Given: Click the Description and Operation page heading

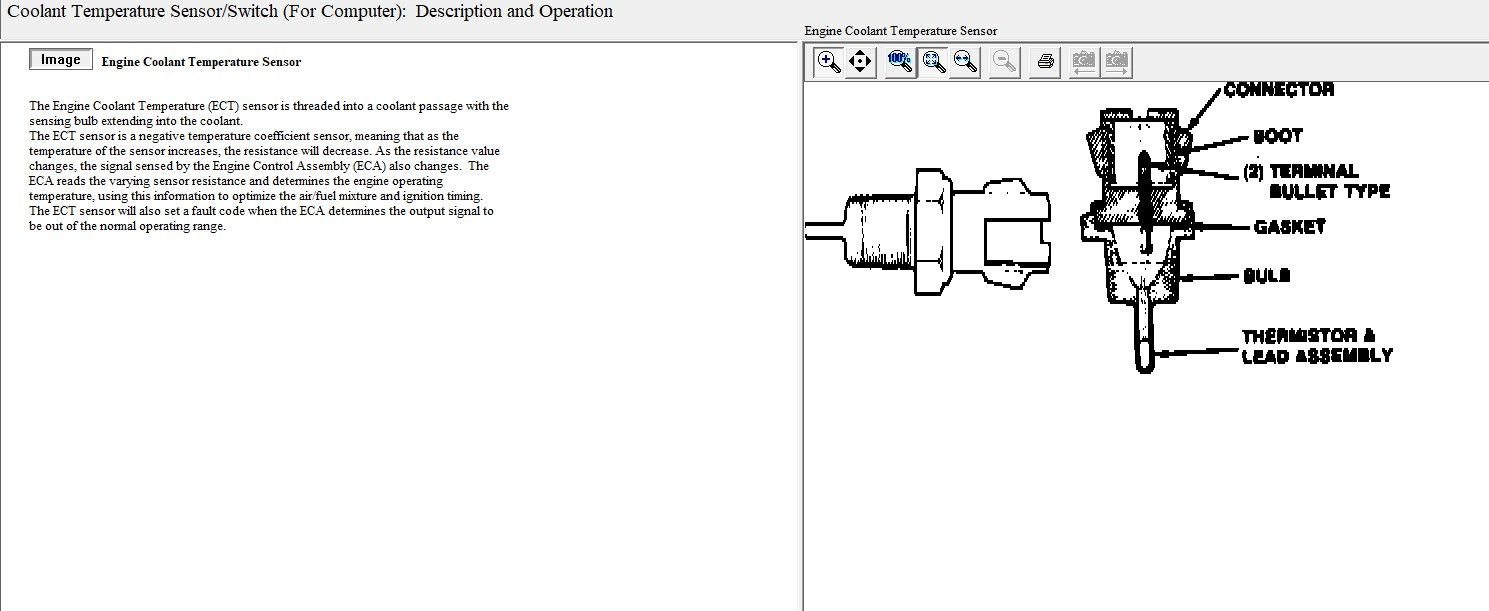Looking at the screenshot, I should (x=310, y=12).
